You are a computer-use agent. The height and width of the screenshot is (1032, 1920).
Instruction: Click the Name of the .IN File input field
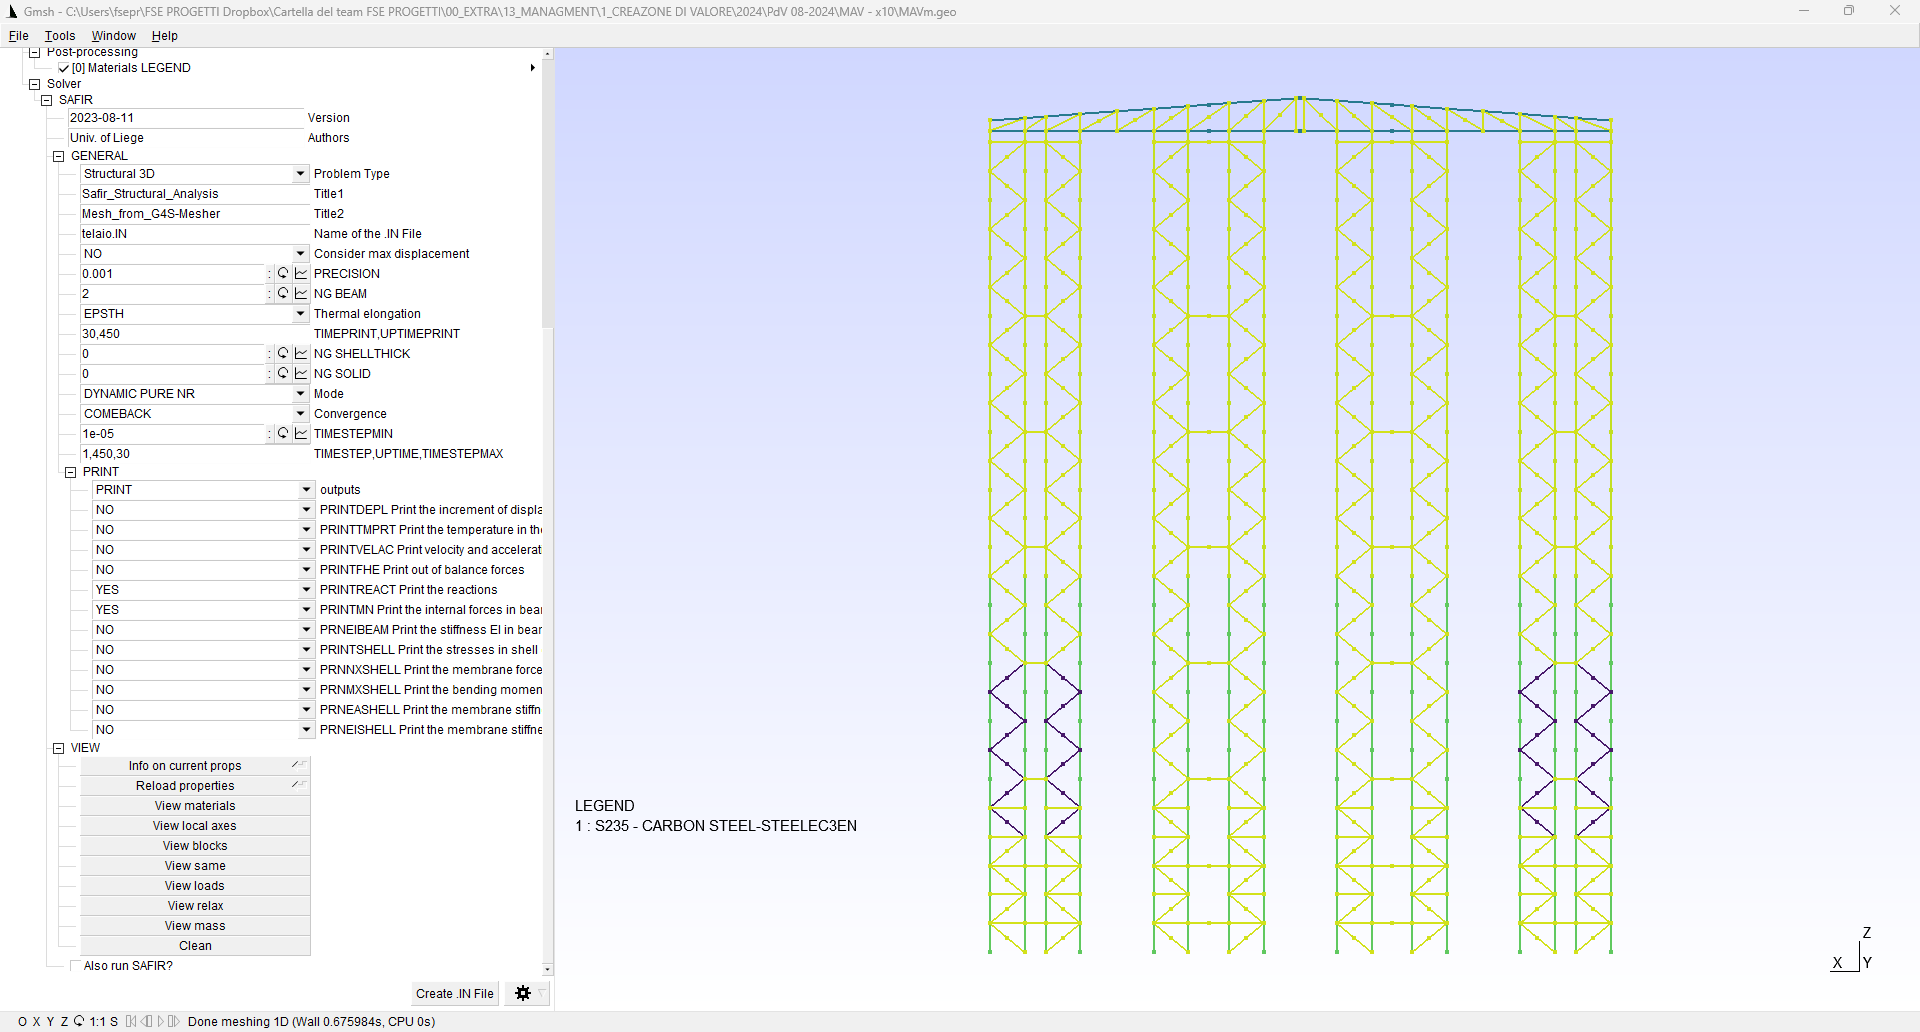(190, 234)
